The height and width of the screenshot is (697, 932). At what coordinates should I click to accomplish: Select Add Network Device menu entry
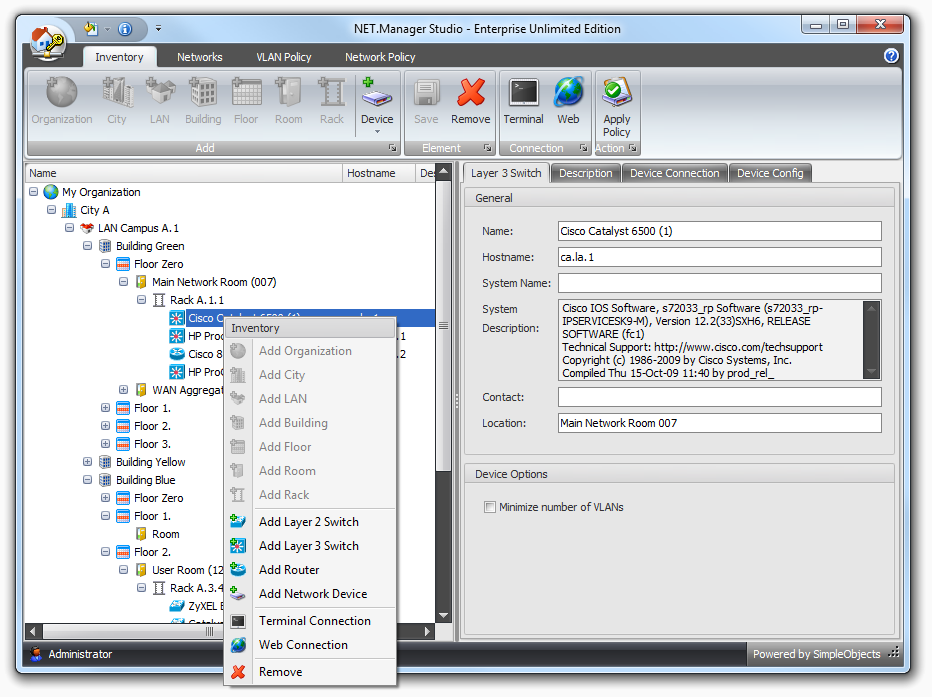click(x=312, y=594)
